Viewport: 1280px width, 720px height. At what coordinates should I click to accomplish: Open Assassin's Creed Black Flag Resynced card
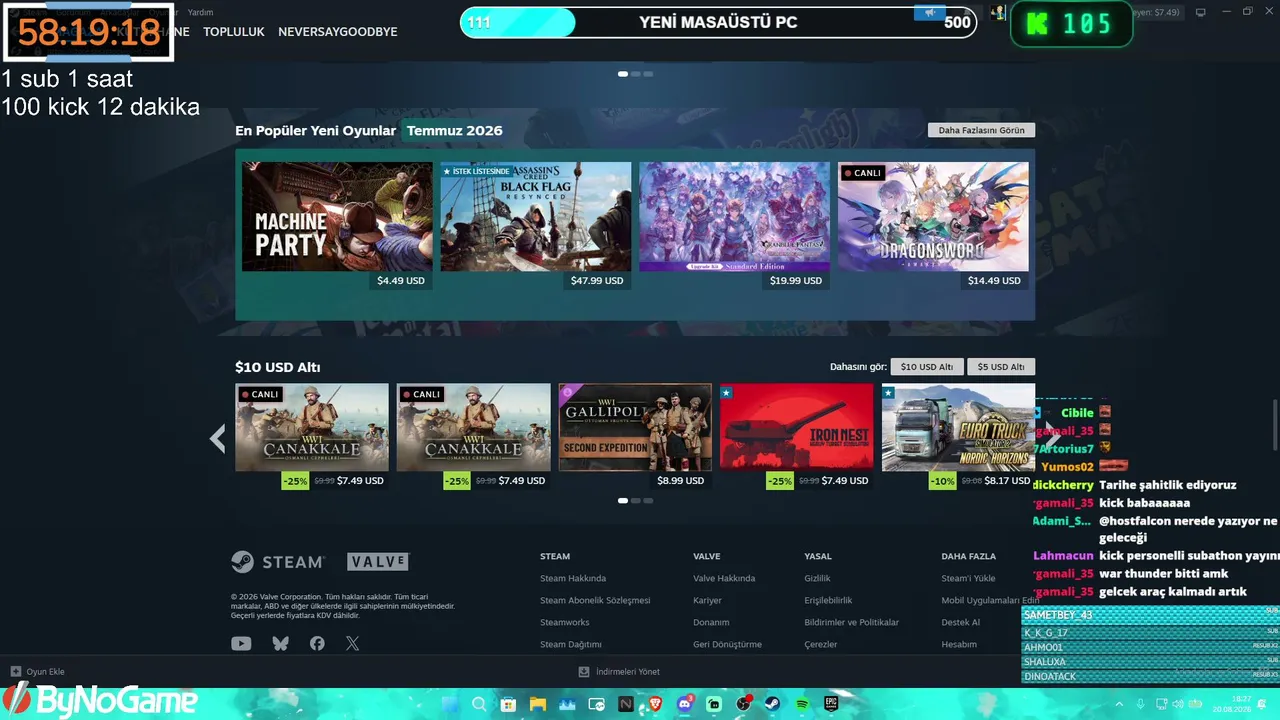point(536,216)
